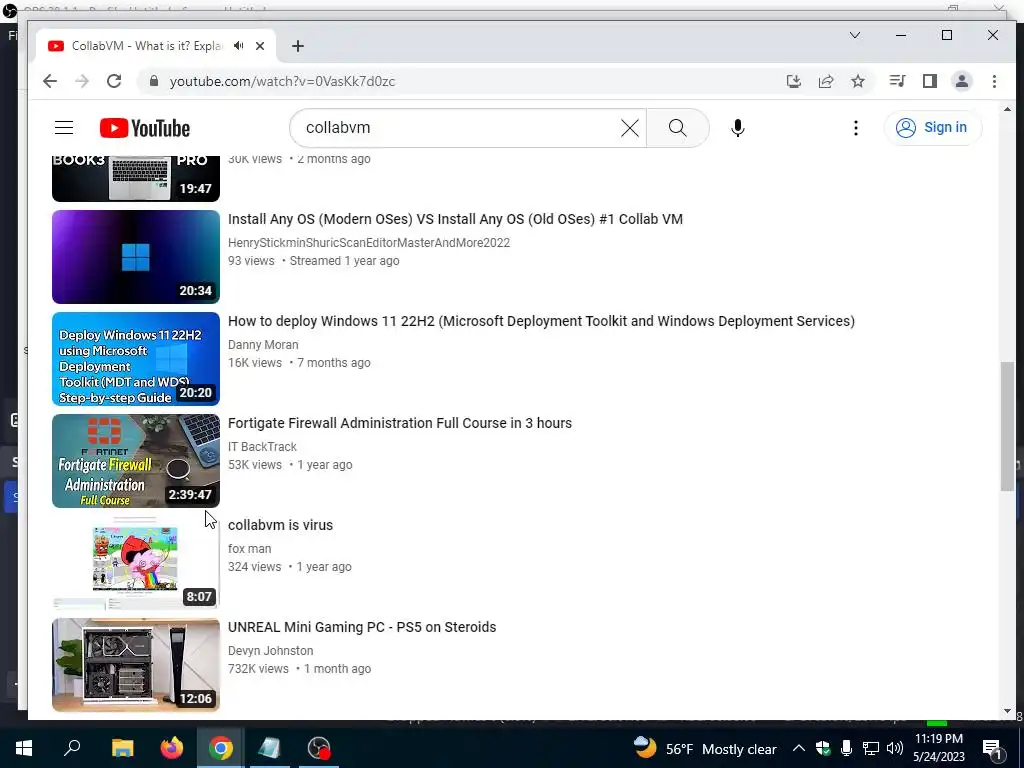Open taskbar search
The height and width of the screenshot is (768, 1024).
(x=72, y=748)
